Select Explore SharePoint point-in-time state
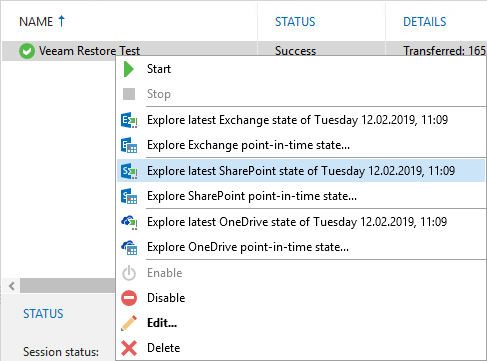The height and width of the screenshot is (361, 487). (301, 196)
